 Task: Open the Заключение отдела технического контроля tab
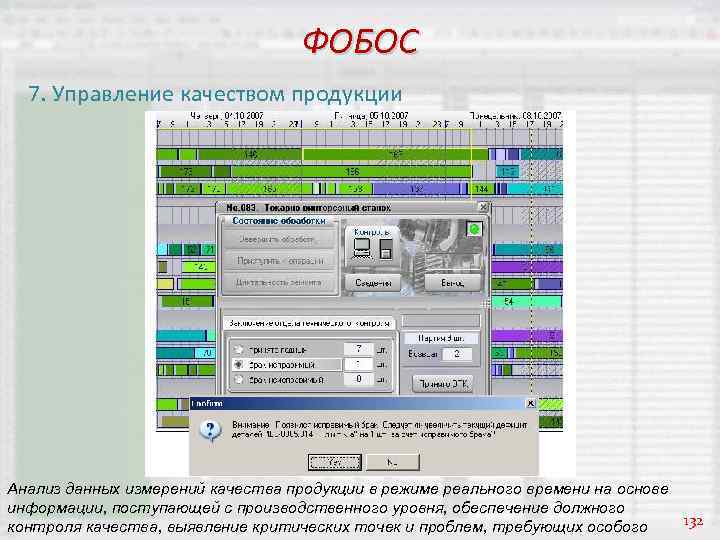pos(309,323)
